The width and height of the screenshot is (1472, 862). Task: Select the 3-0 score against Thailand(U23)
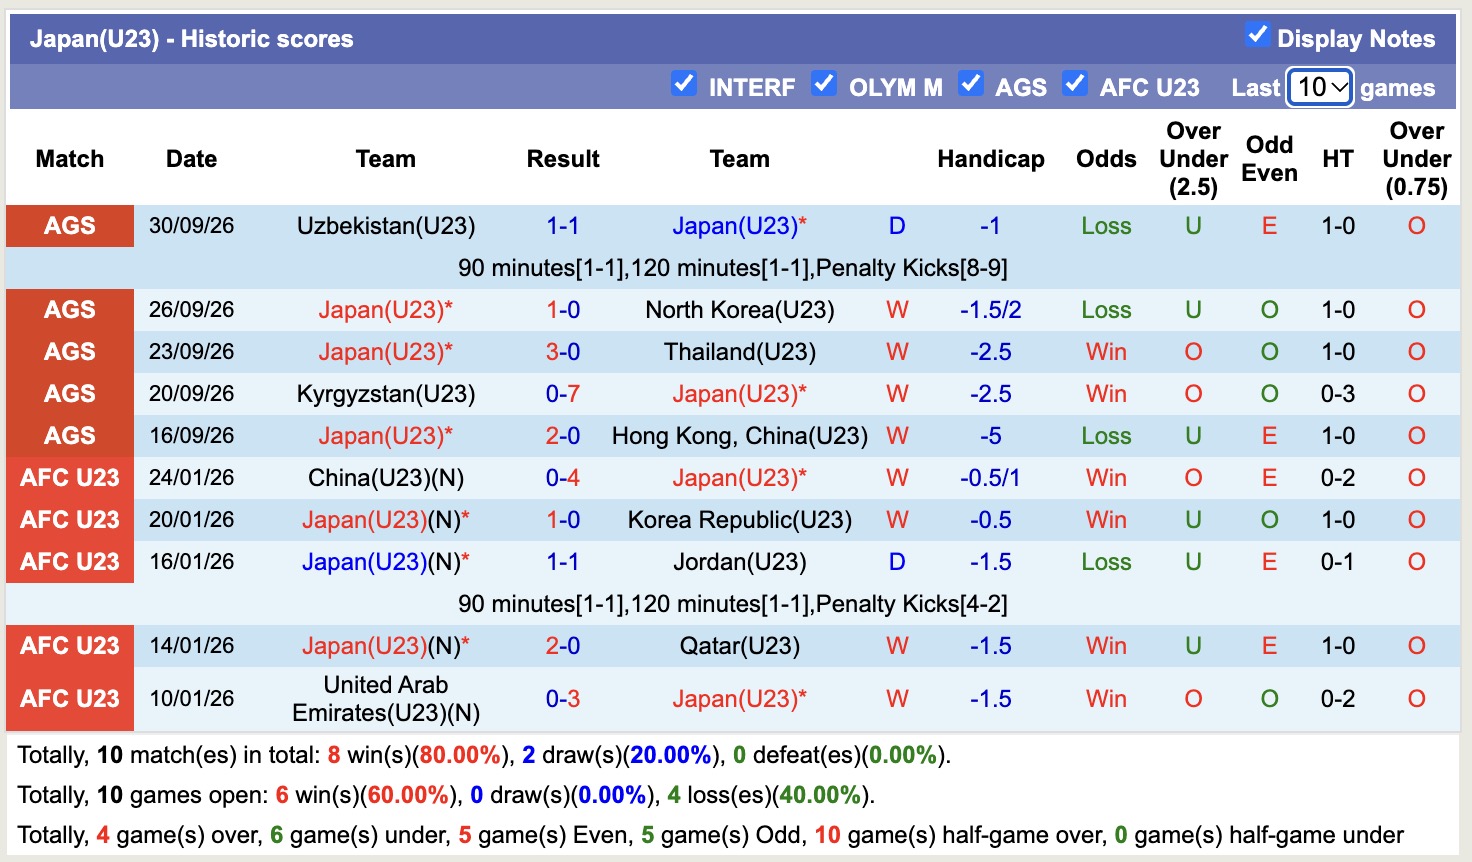[x=563, y=352]
